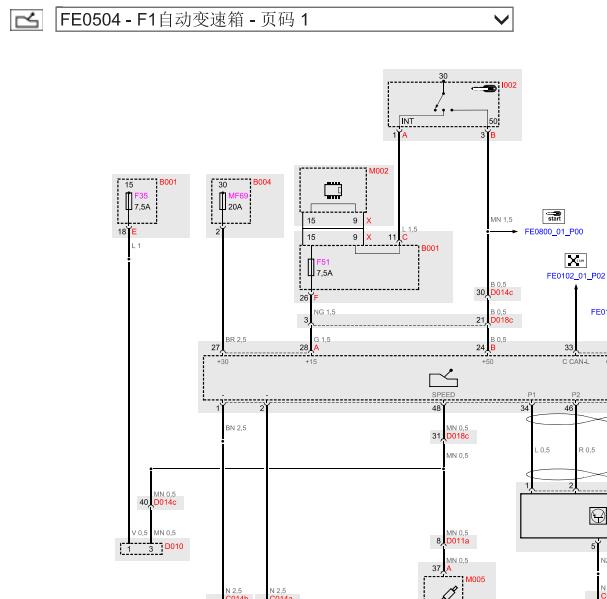Click the steering wheel icon in the lower right box
The image size is (607, 599).
[x=597, y=516]
